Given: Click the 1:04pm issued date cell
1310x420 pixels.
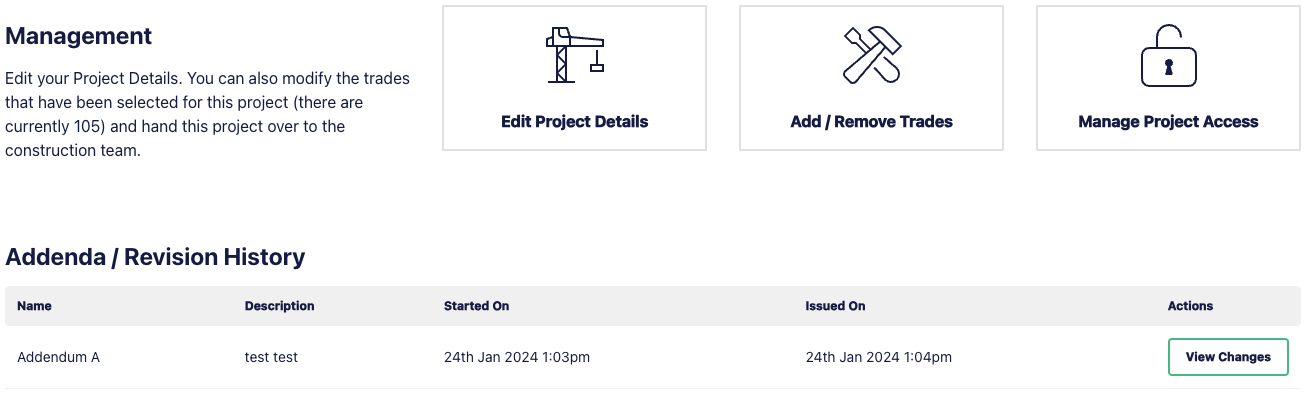Looking at the screenshot, I should pos(878,357).
